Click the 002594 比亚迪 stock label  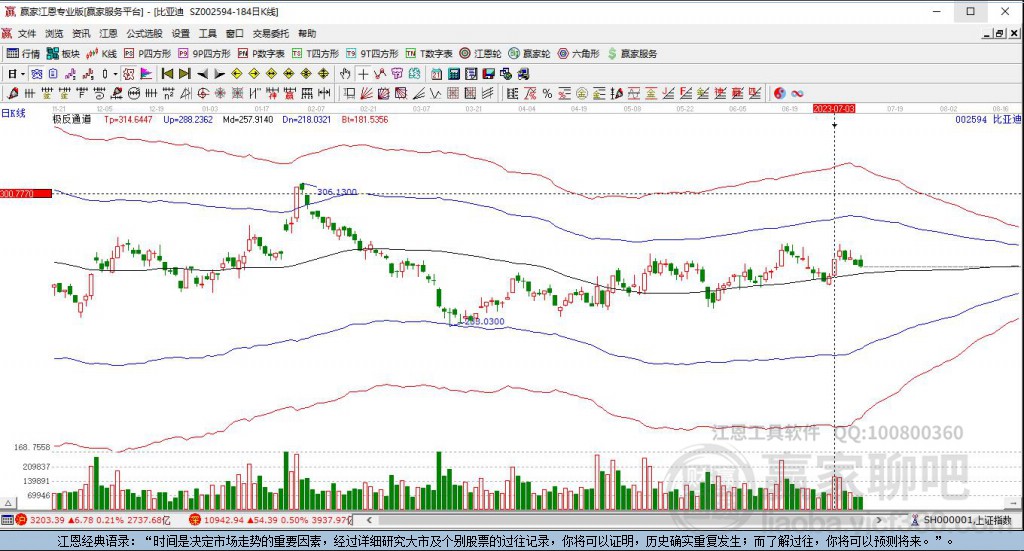987,119
